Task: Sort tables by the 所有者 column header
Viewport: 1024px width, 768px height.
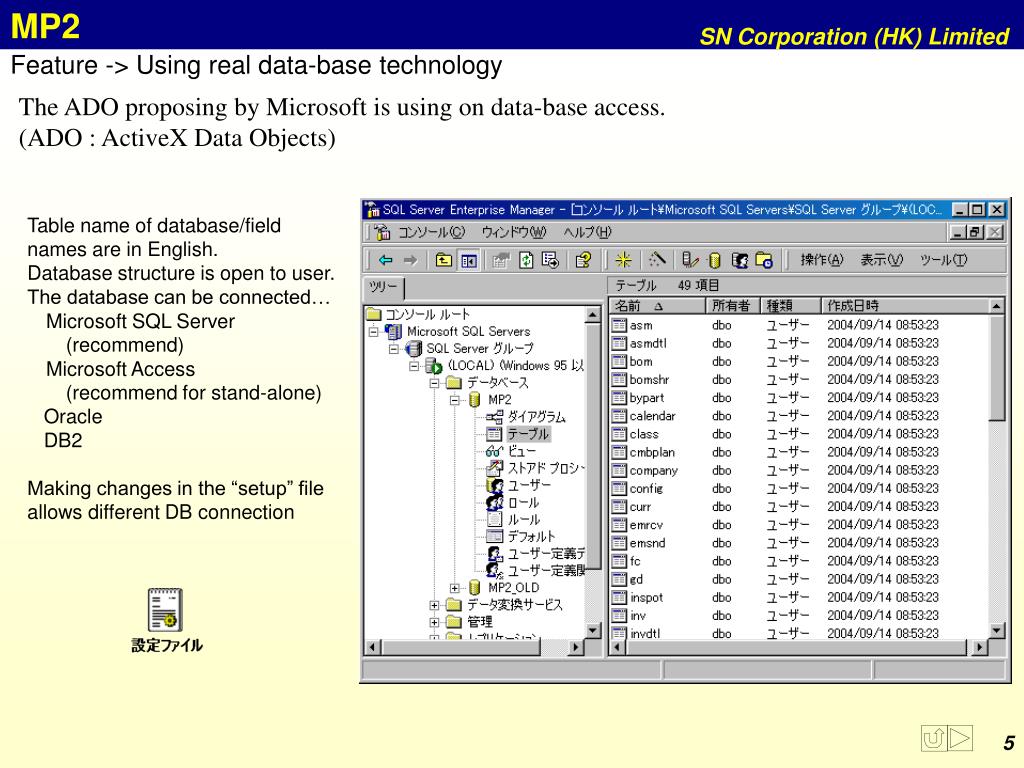Action: 732,306
